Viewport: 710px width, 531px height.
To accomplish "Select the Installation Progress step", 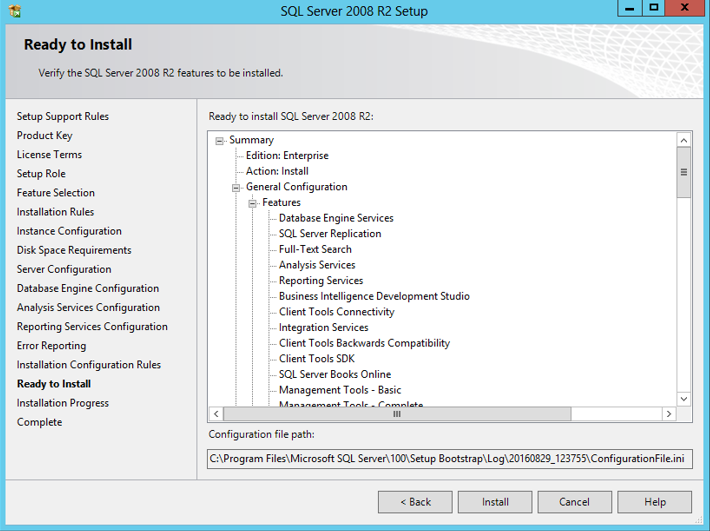I will click(x=63, y=403).
